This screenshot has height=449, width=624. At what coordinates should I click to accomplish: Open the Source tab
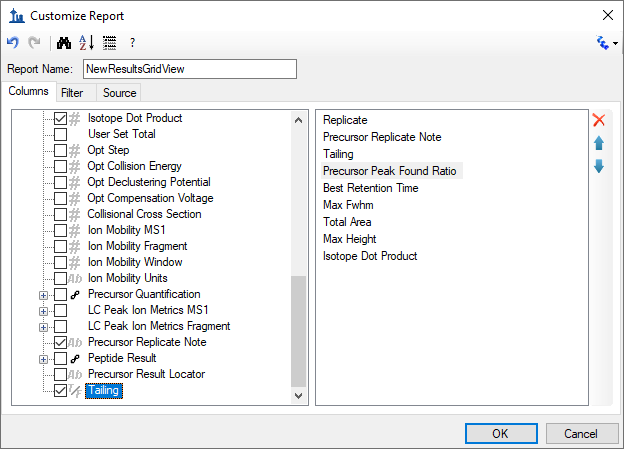click(x=119, y=93)
